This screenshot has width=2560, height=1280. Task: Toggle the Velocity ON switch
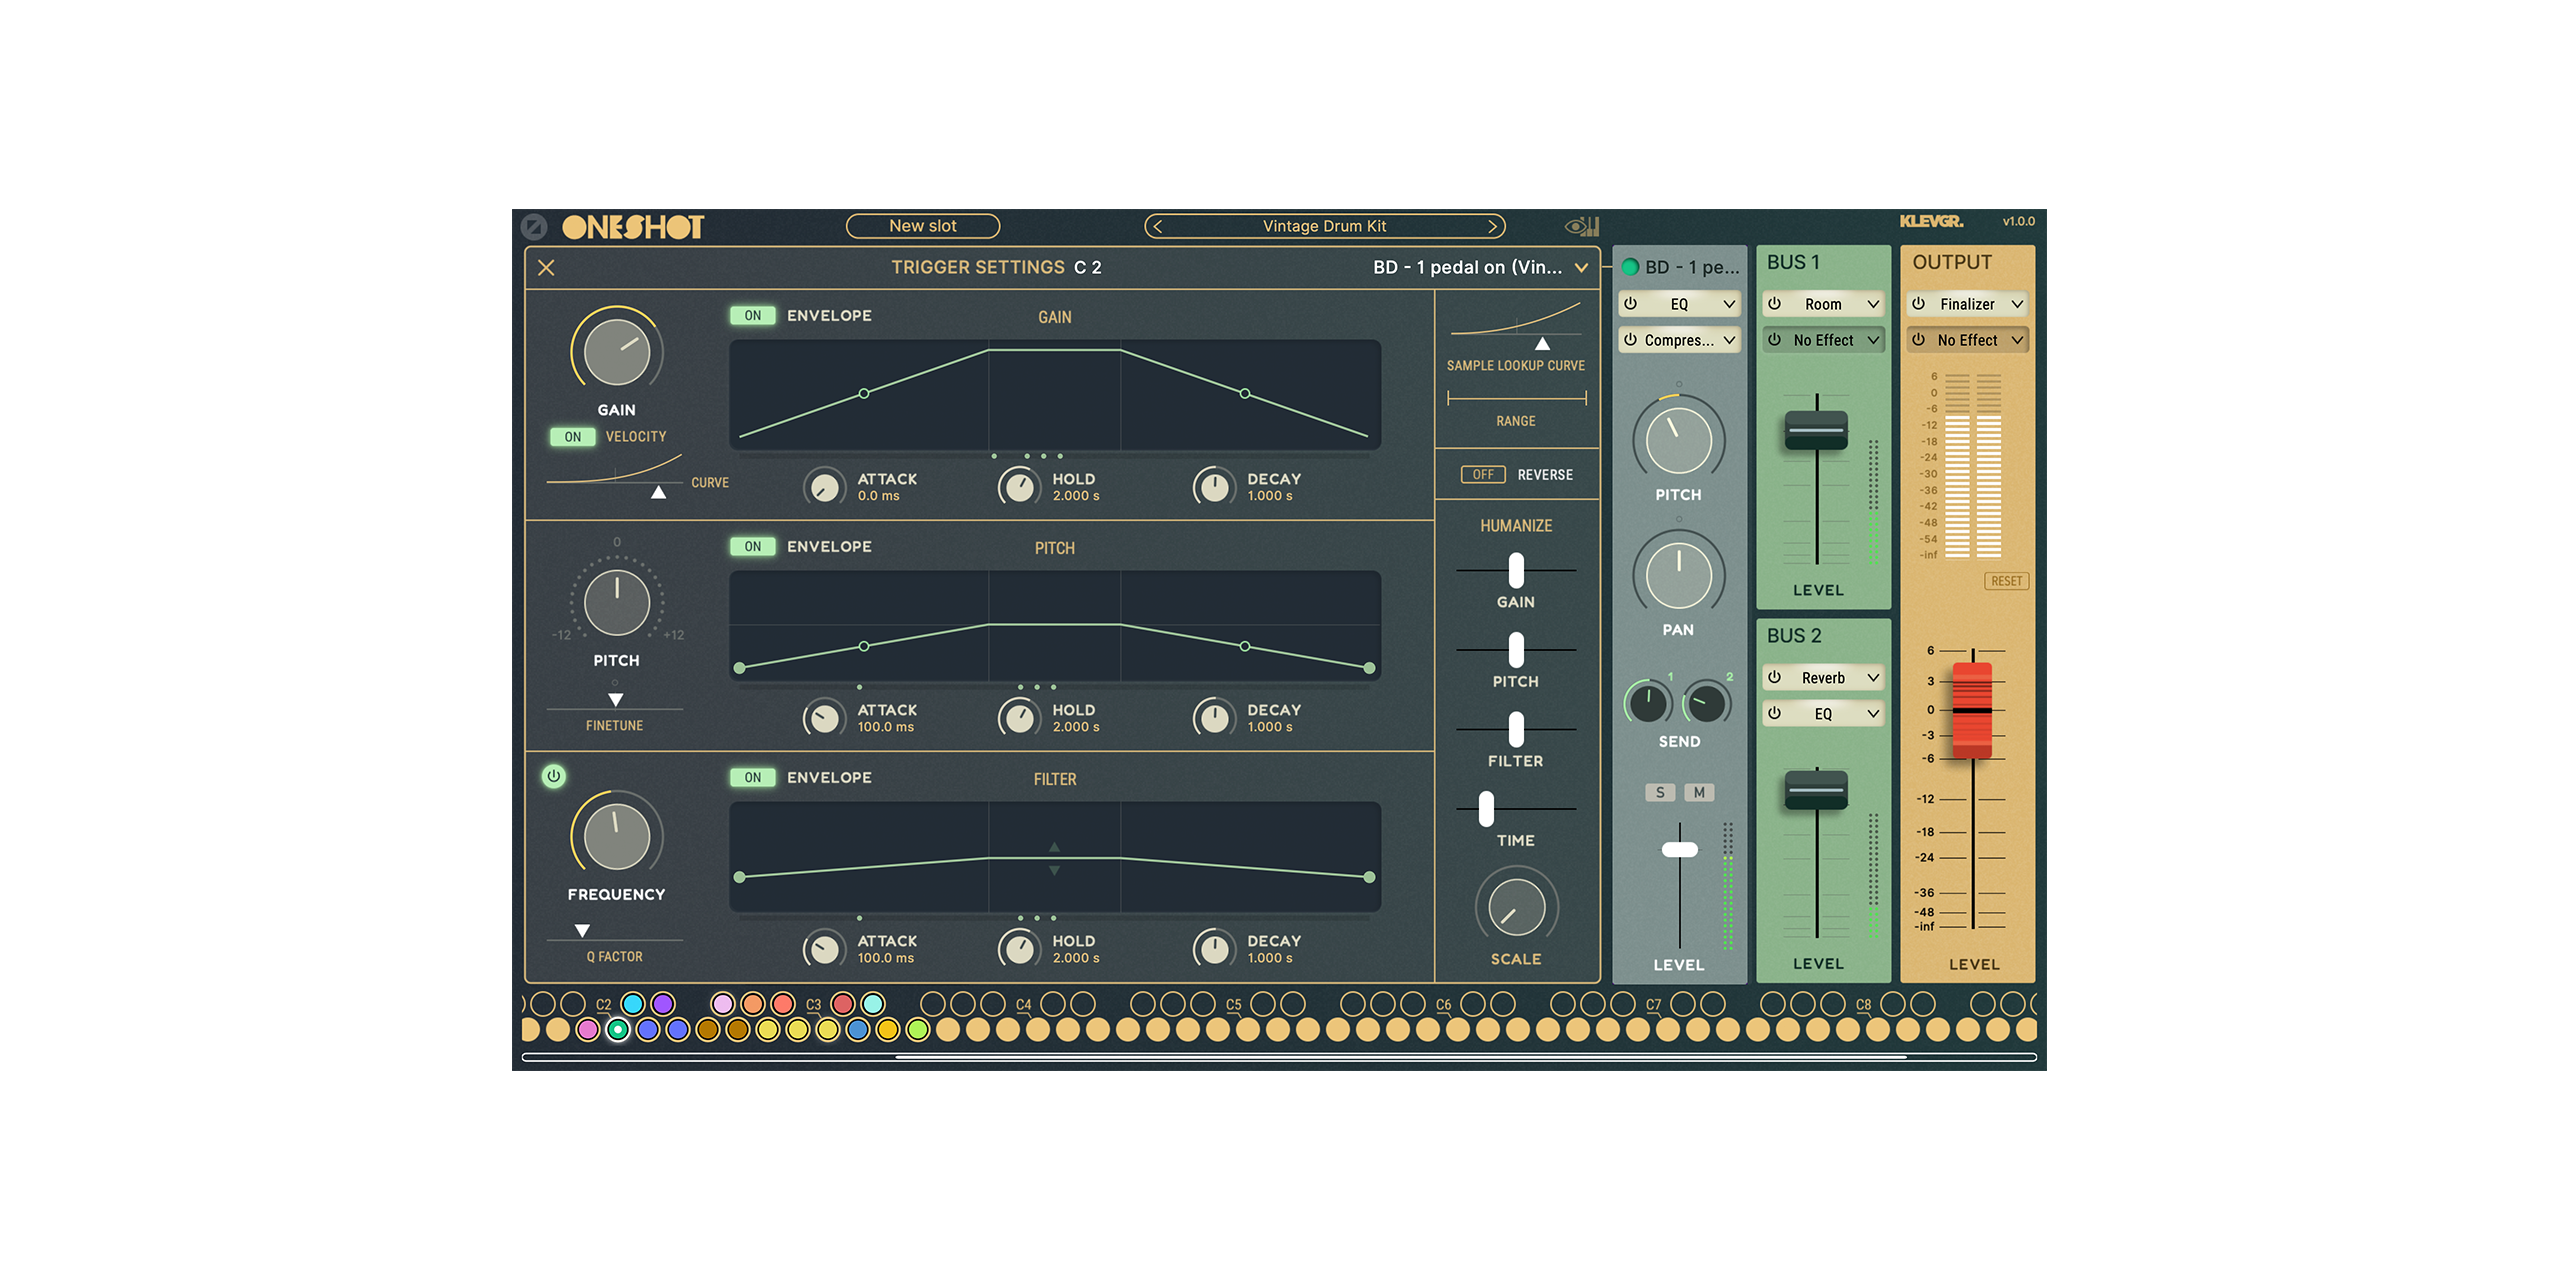point(572,437)
